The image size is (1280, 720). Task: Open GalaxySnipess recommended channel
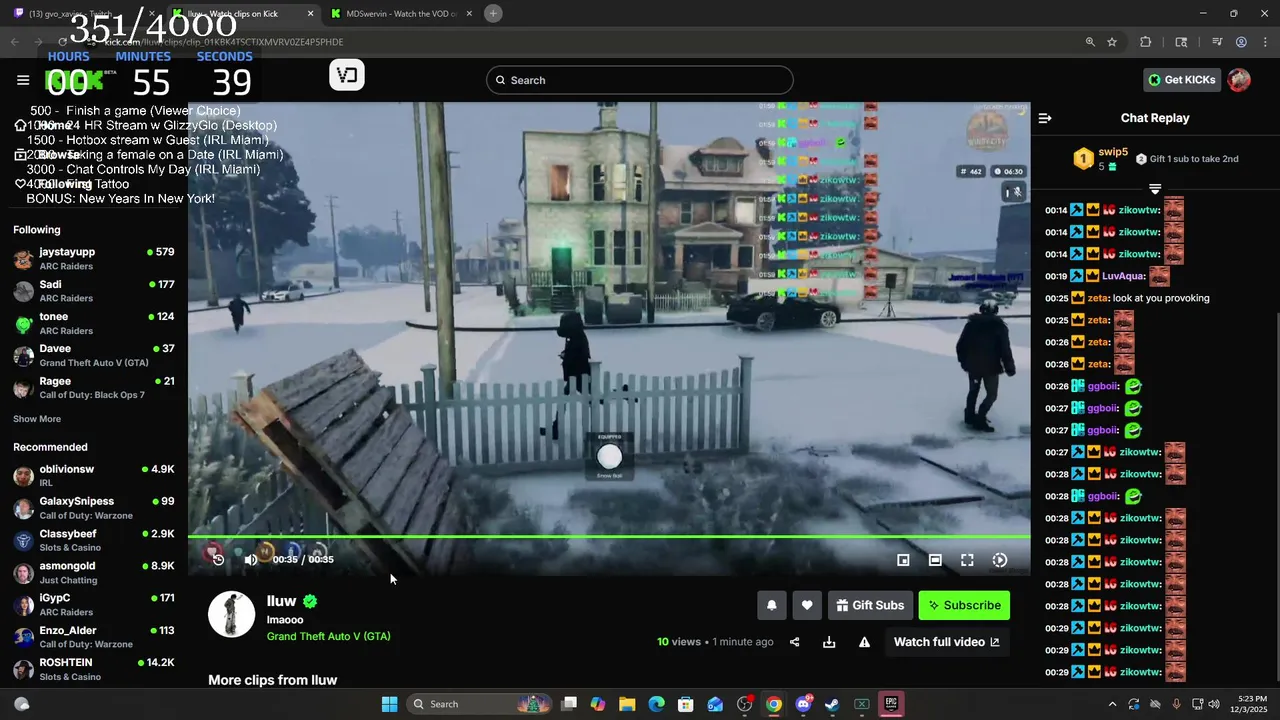click(x=94, y=508)
